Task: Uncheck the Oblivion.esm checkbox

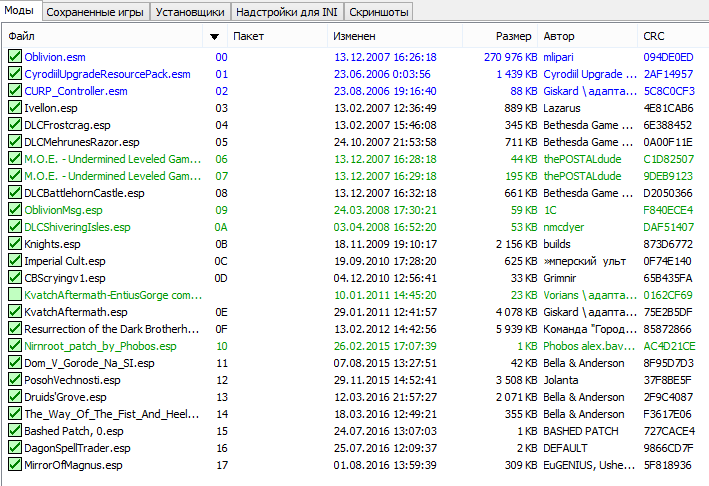Action: tap(15, 57)
